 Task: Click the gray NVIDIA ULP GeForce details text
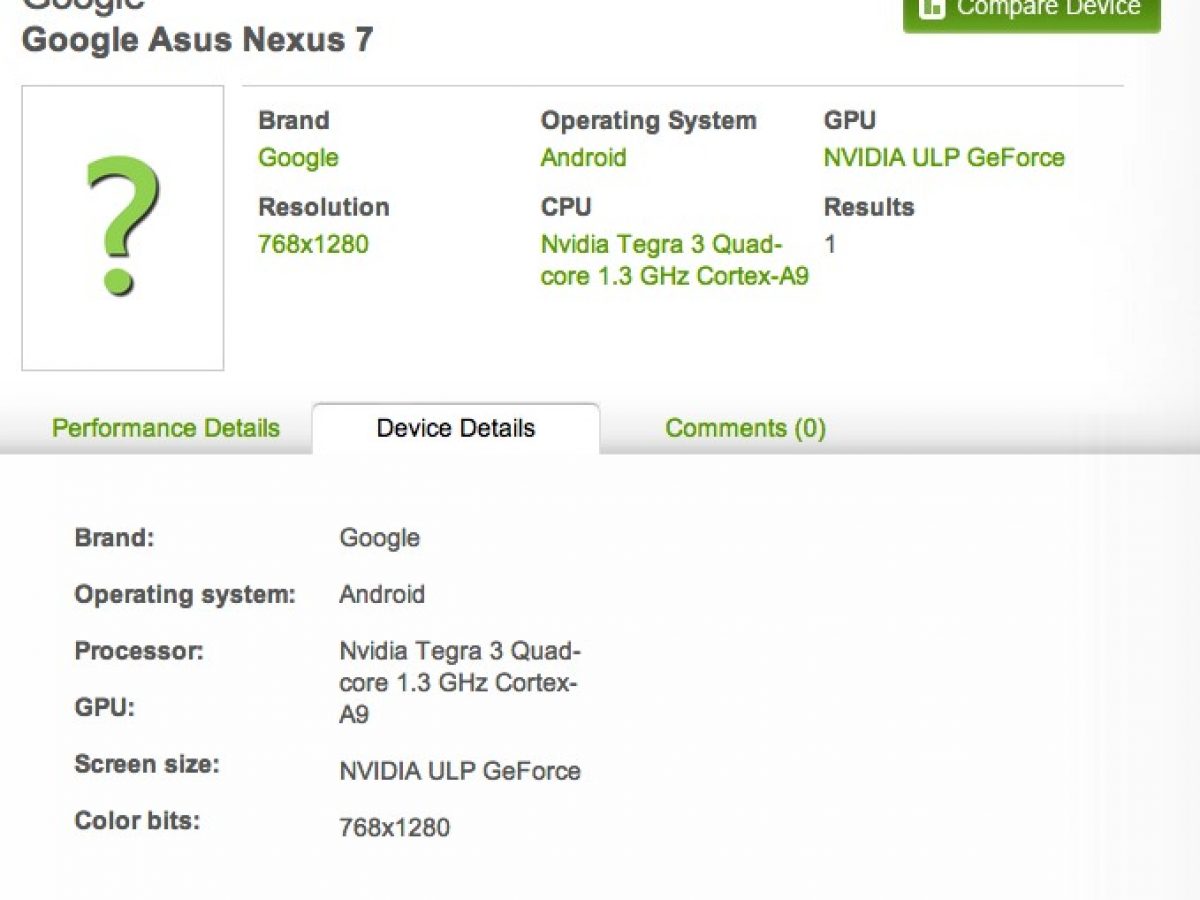tap(459, 771)
